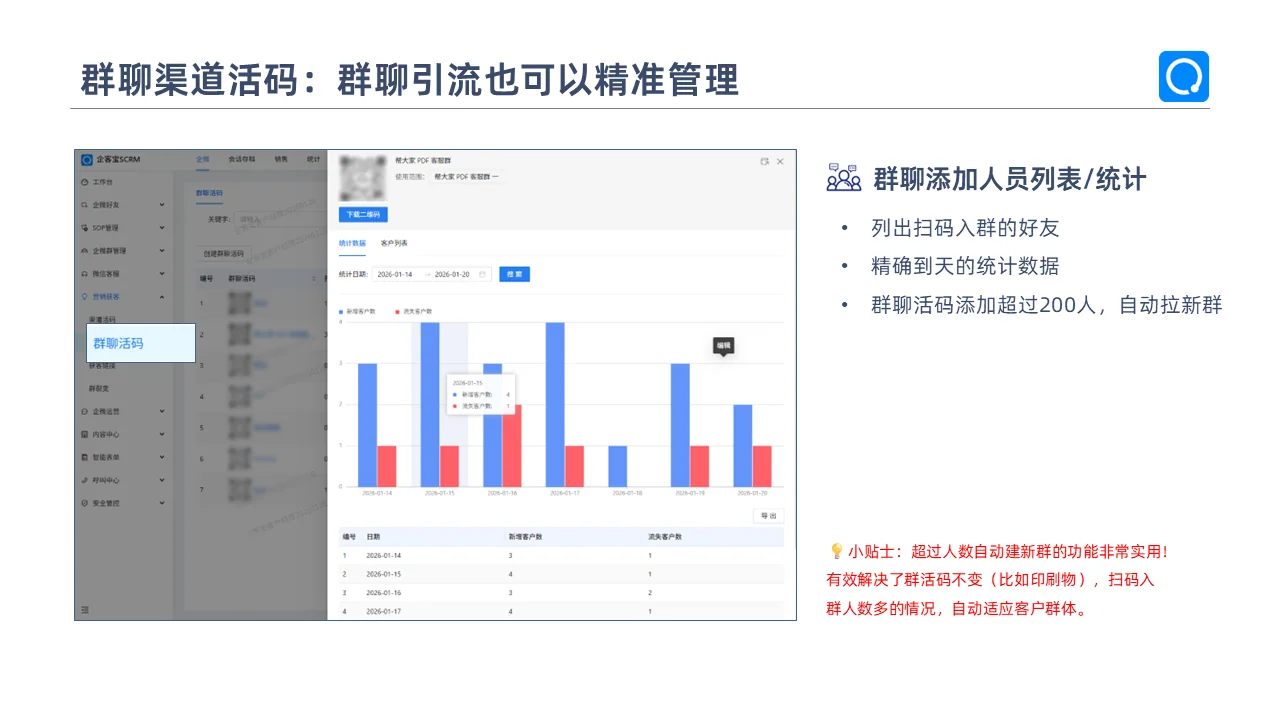Click the 创建群聊活码 button
The image size is (1280, 720).
(223, 254)
